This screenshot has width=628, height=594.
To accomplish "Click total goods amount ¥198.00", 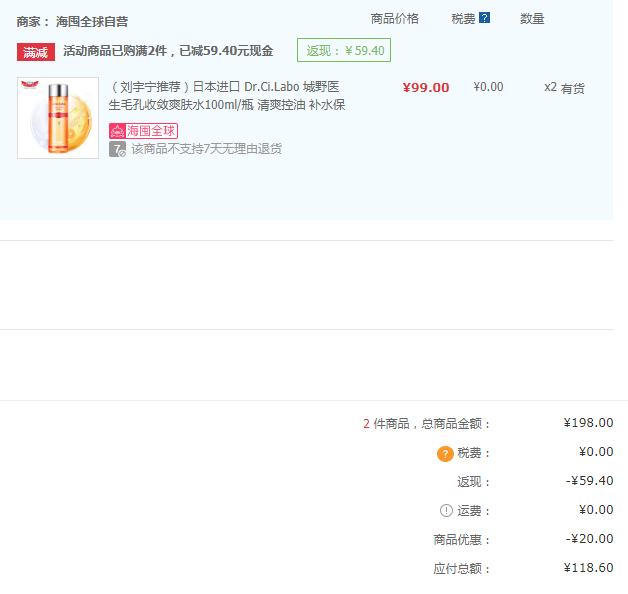I will (x=588, y=423).
